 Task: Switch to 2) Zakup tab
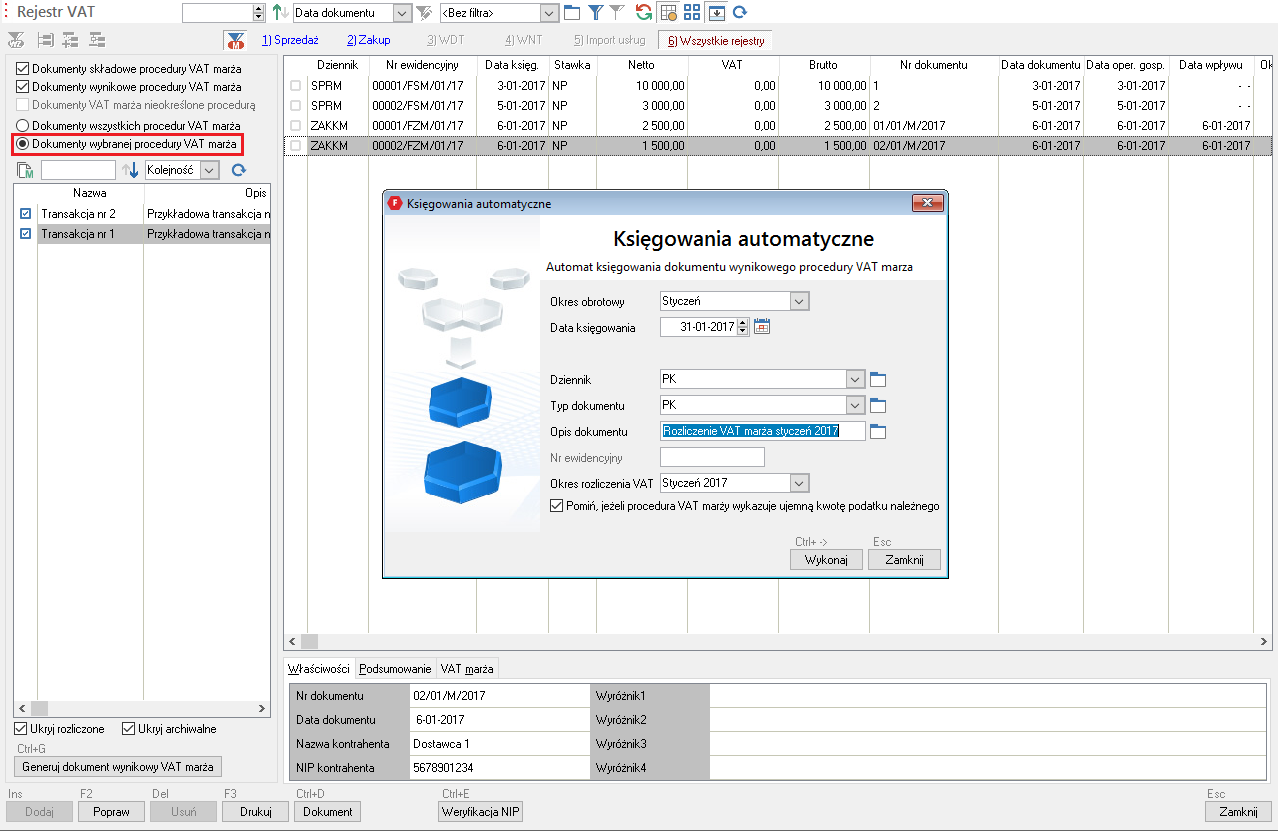[369, 40]
